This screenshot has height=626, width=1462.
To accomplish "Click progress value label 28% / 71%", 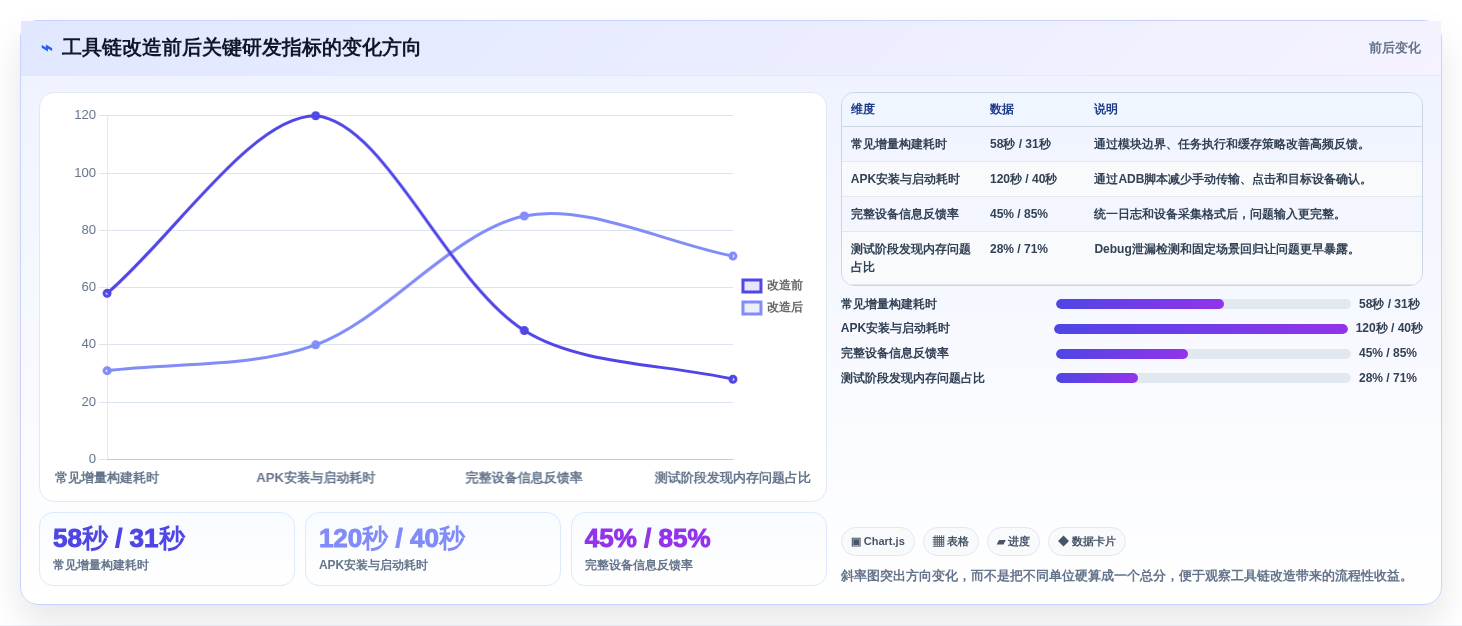I will pyautogui.click(x=1388, y=378).
